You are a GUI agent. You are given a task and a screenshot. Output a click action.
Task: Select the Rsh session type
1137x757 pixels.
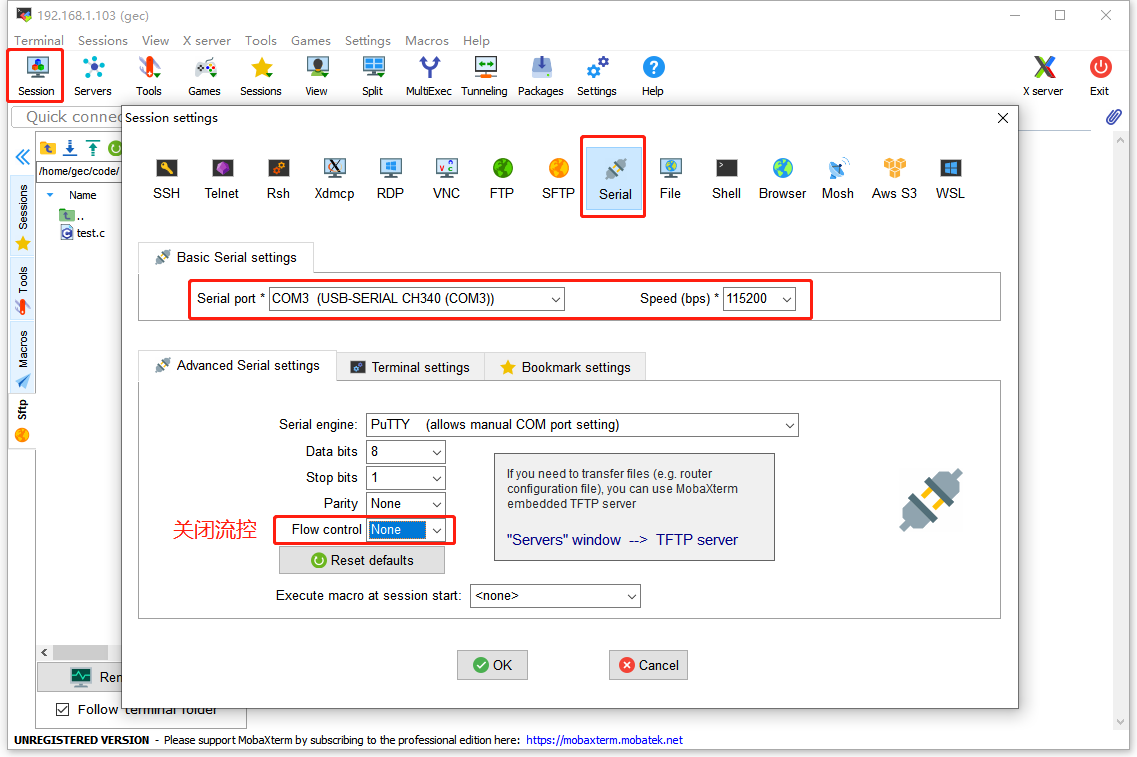pyautogui.click(x=278, y=178)
